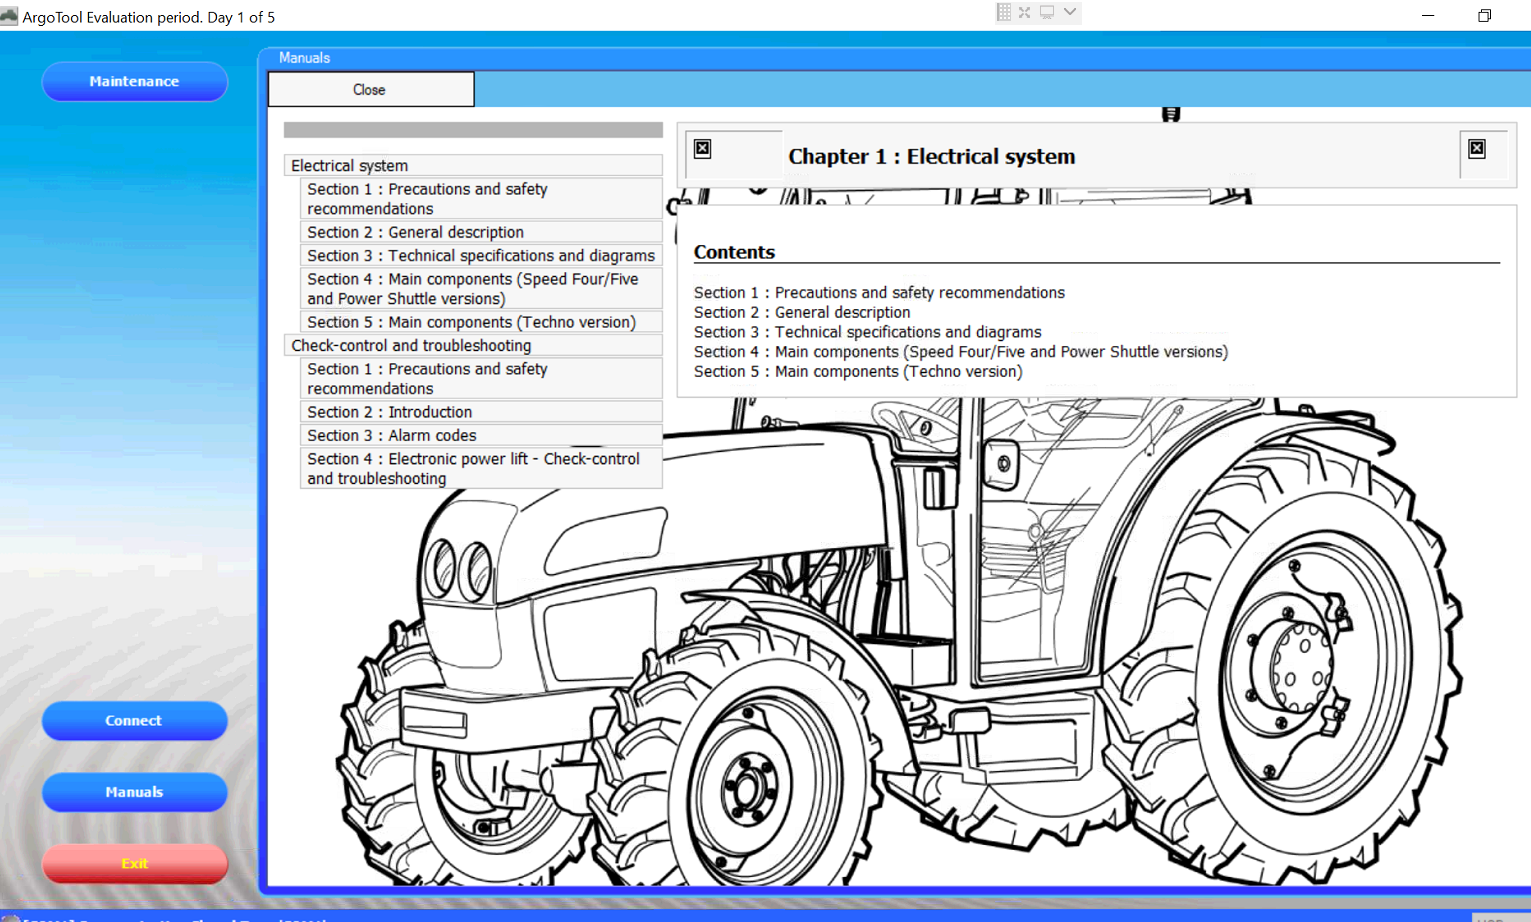This screenshot has width=1531, height=922.
Task: Click broken image icon right of chapter header
Action: [x=1477, y=149]
